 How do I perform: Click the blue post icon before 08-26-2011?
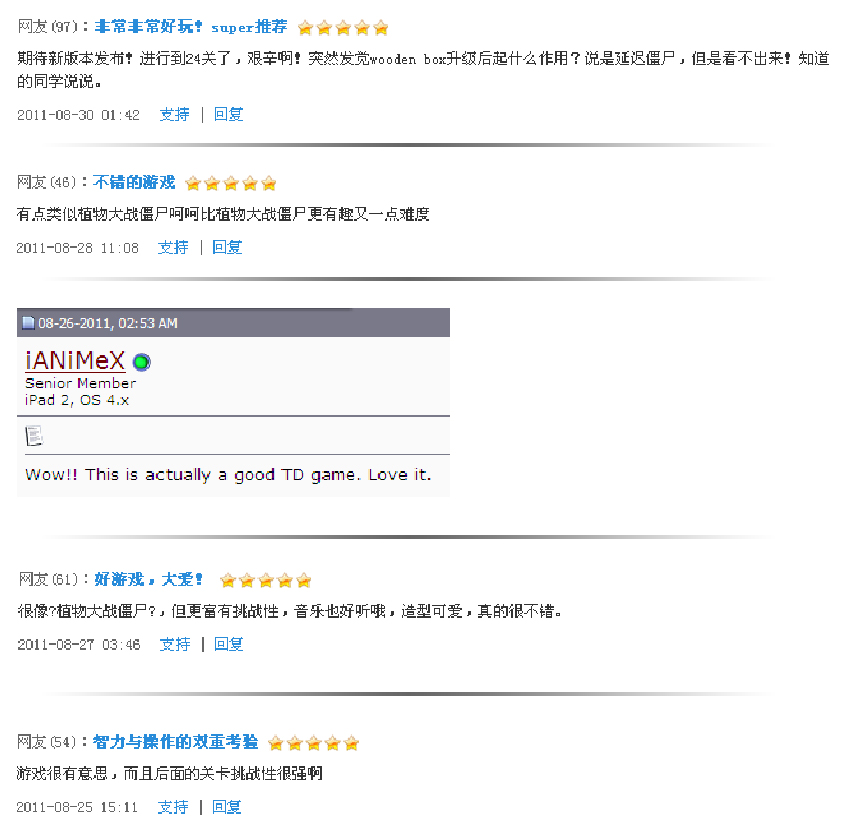point(28,323)
